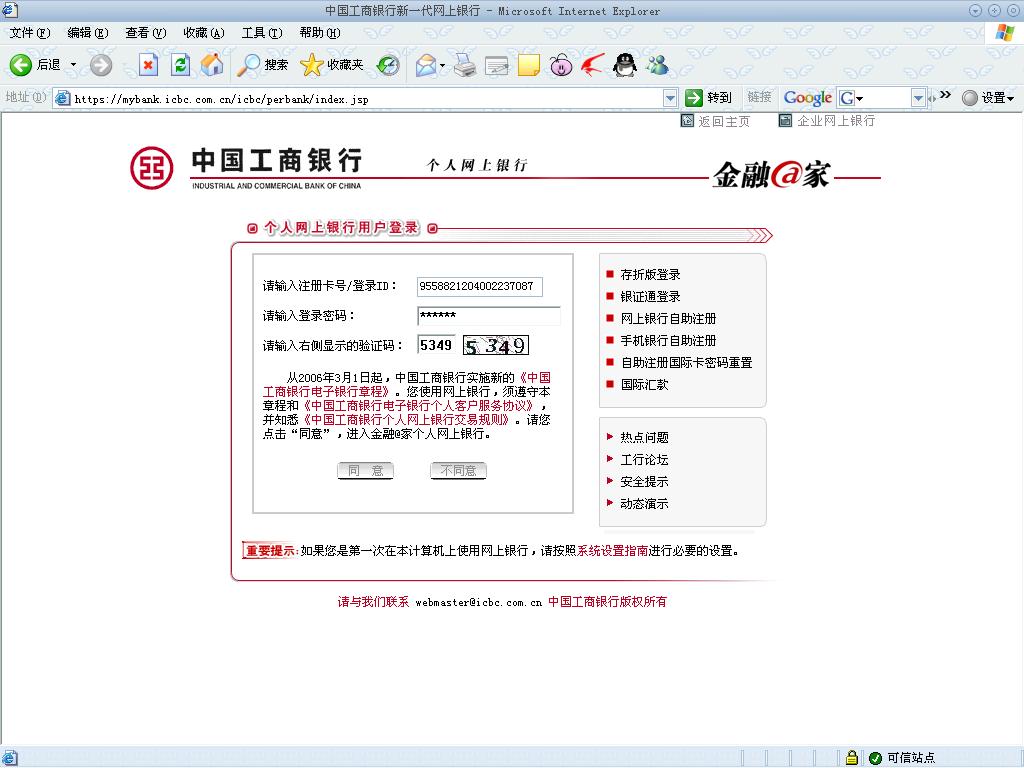Open 安全提示 link
This screenshot has height=768, width=1024.
[645, 482]
